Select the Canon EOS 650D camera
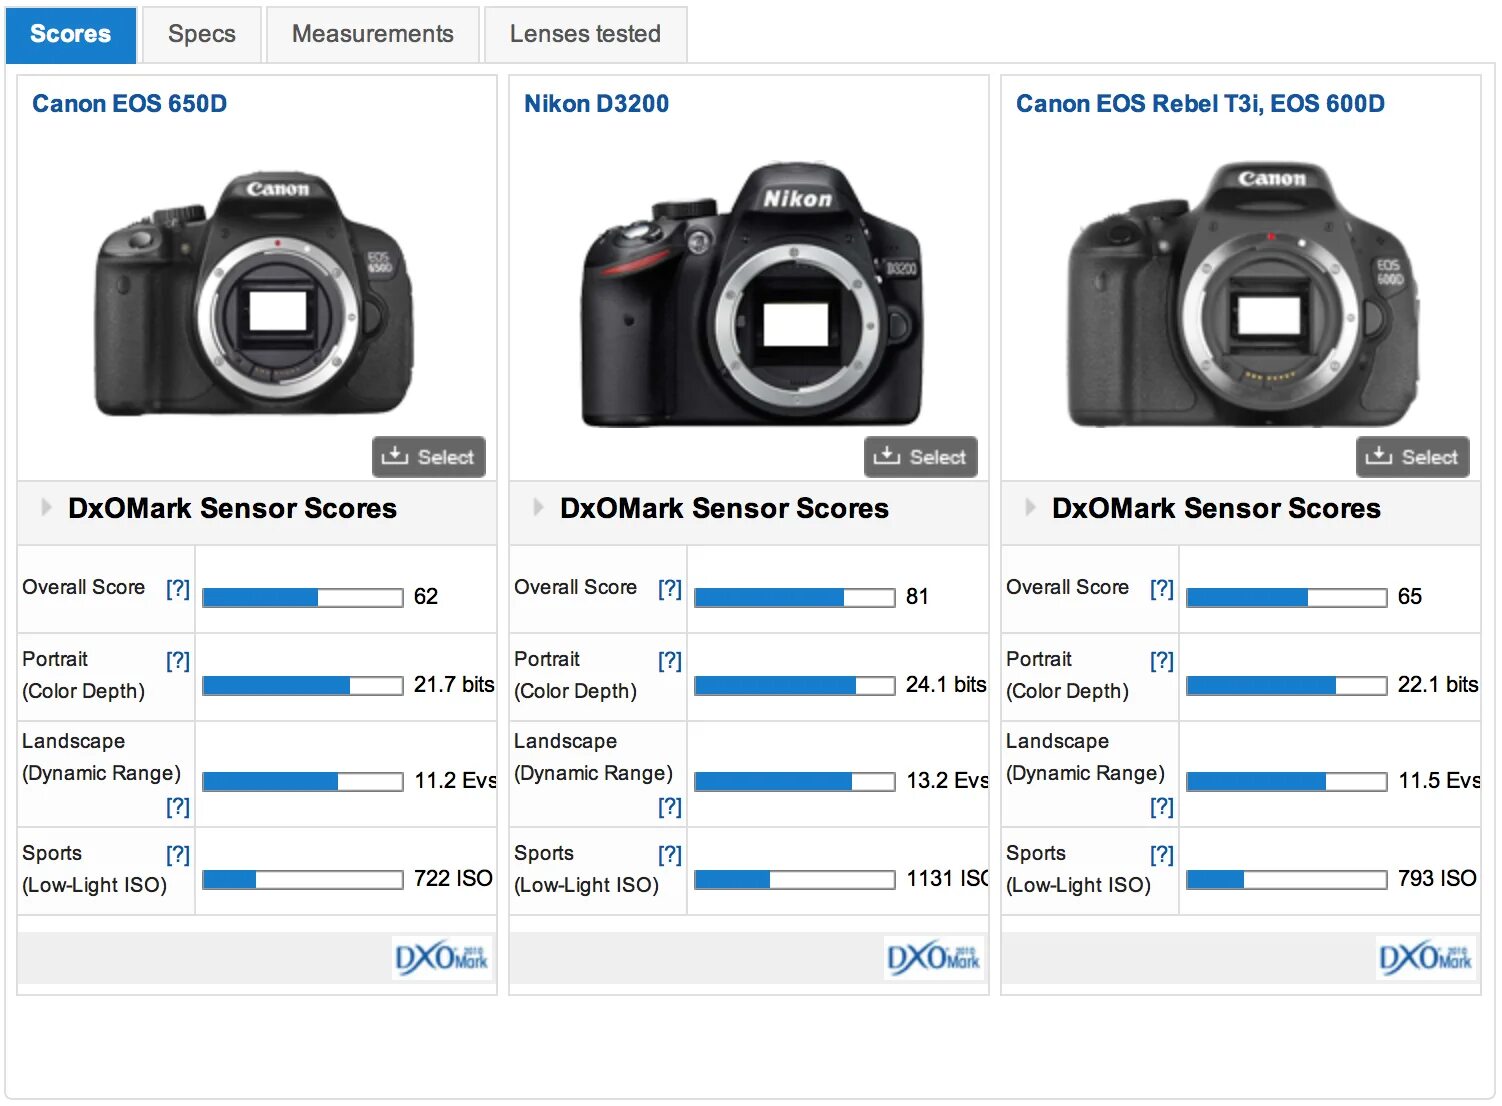Image resolution: width=1502 pixels, height=1106 pixels. click(x=429, y=457)
